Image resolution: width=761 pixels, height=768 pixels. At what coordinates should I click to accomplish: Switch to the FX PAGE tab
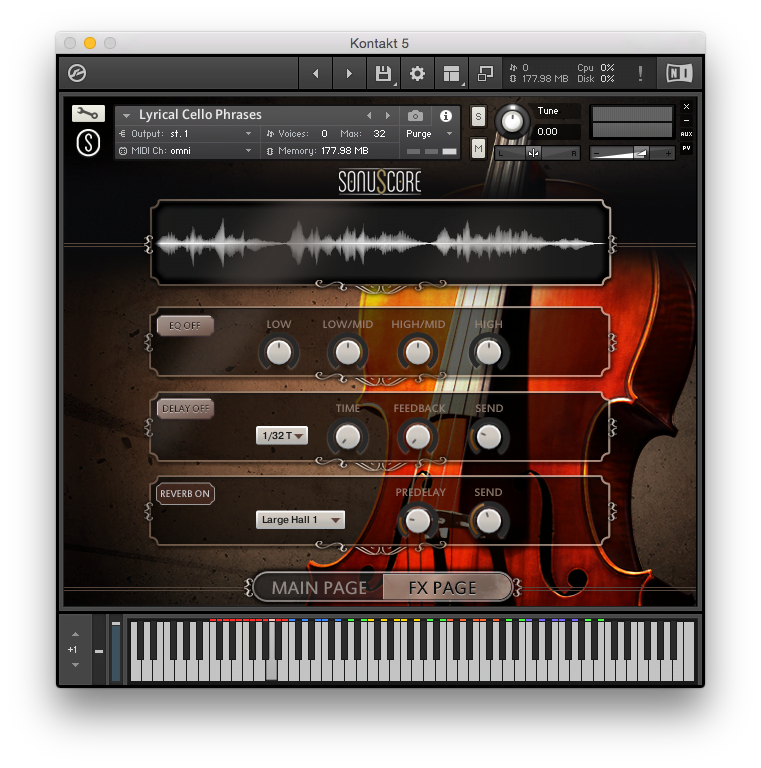click(446, 587)
